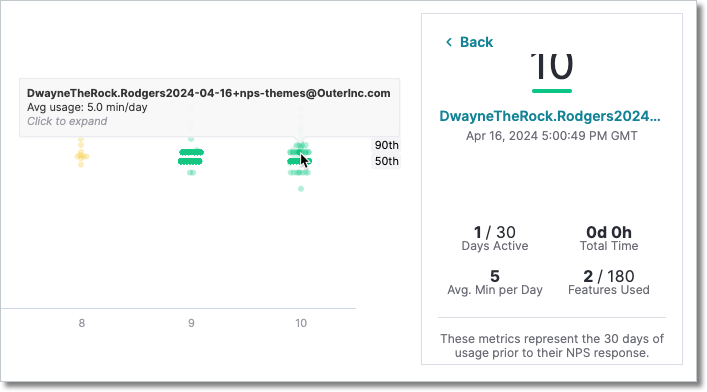Viewport: 707px width, 392px height.
Task: Click the score 10 axis label
Action: click(x=301, y=323)
